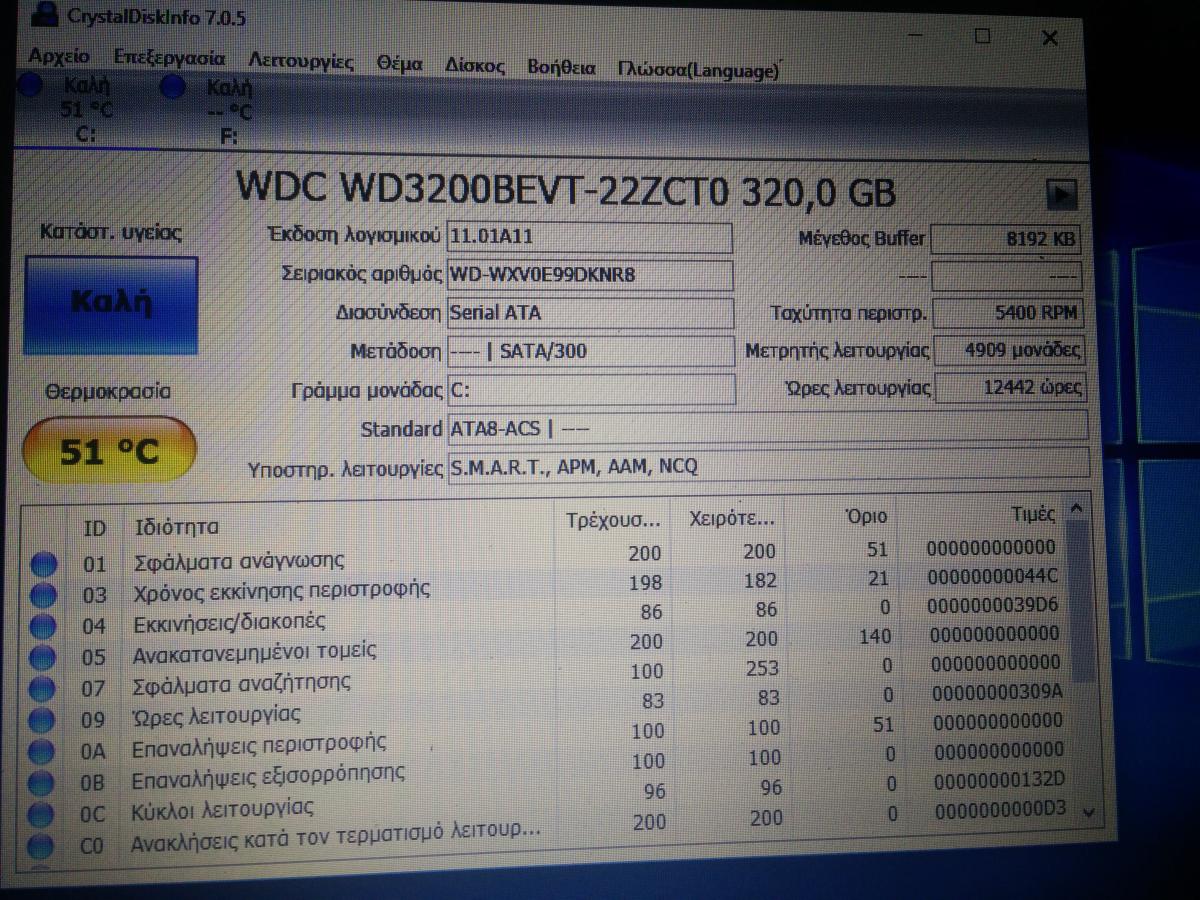This screenshot has width=1200, height=900.
Task: Select the Ώρες λειτουργίας attribute row
Action: point(545,706)
